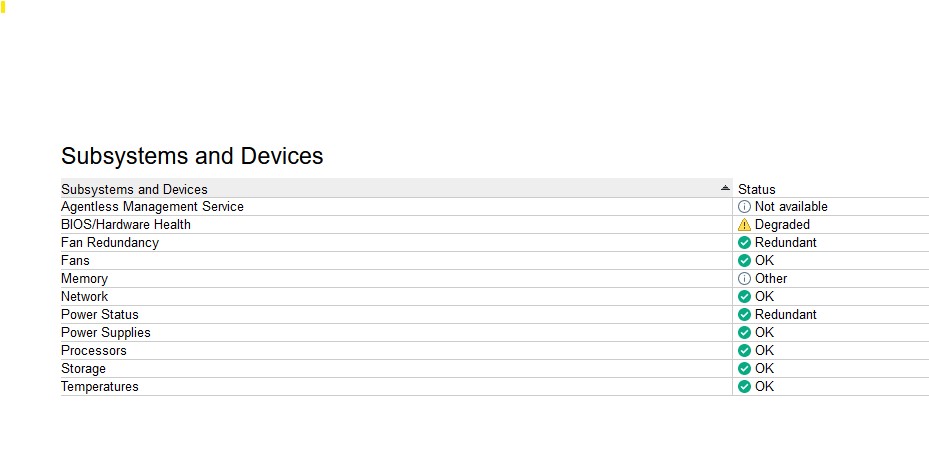Click the Memory Other info icon
929x467 pixels.
744,279
